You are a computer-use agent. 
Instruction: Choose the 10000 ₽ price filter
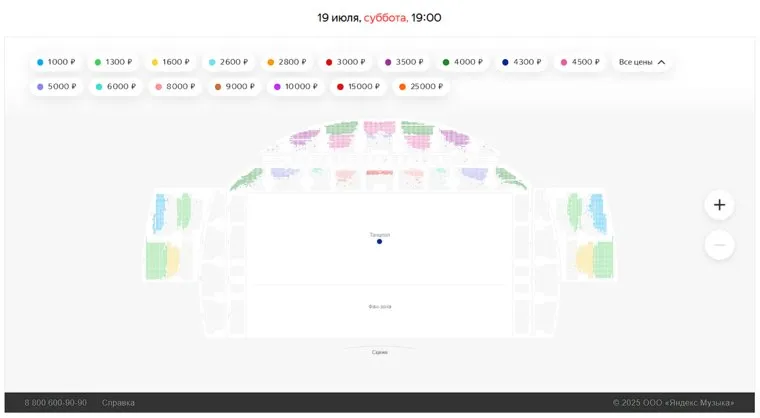pos(295,87)
